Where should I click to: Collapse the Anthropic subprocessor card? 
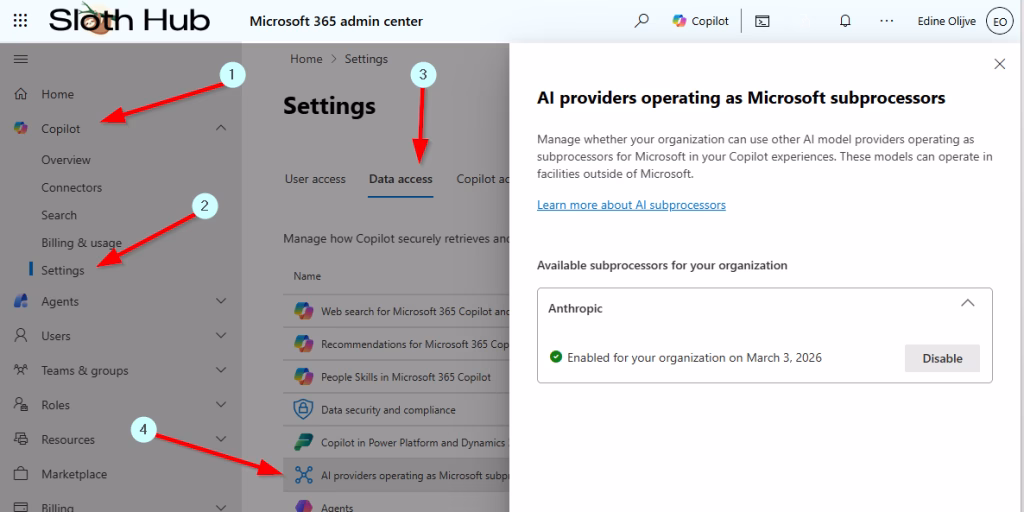pos(968,303)
